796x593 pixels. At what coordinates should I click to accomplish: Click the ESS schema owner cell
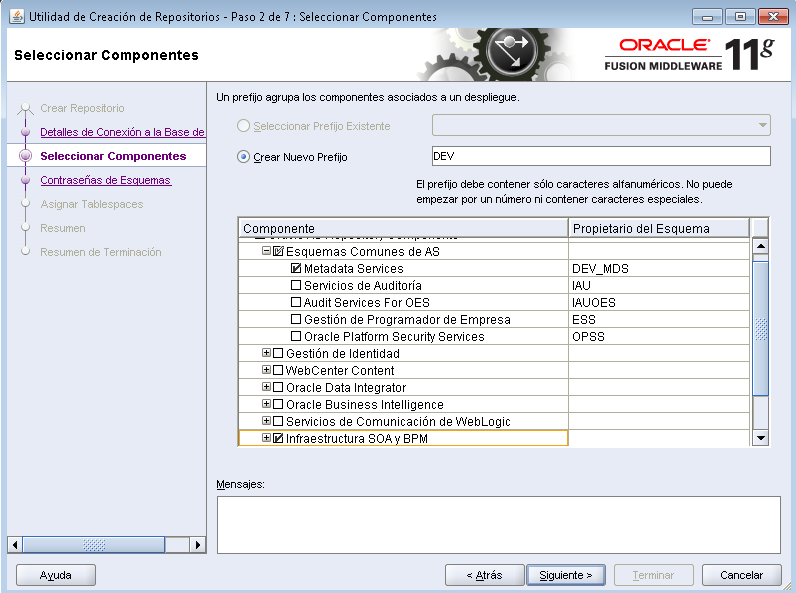coord(658,319)
